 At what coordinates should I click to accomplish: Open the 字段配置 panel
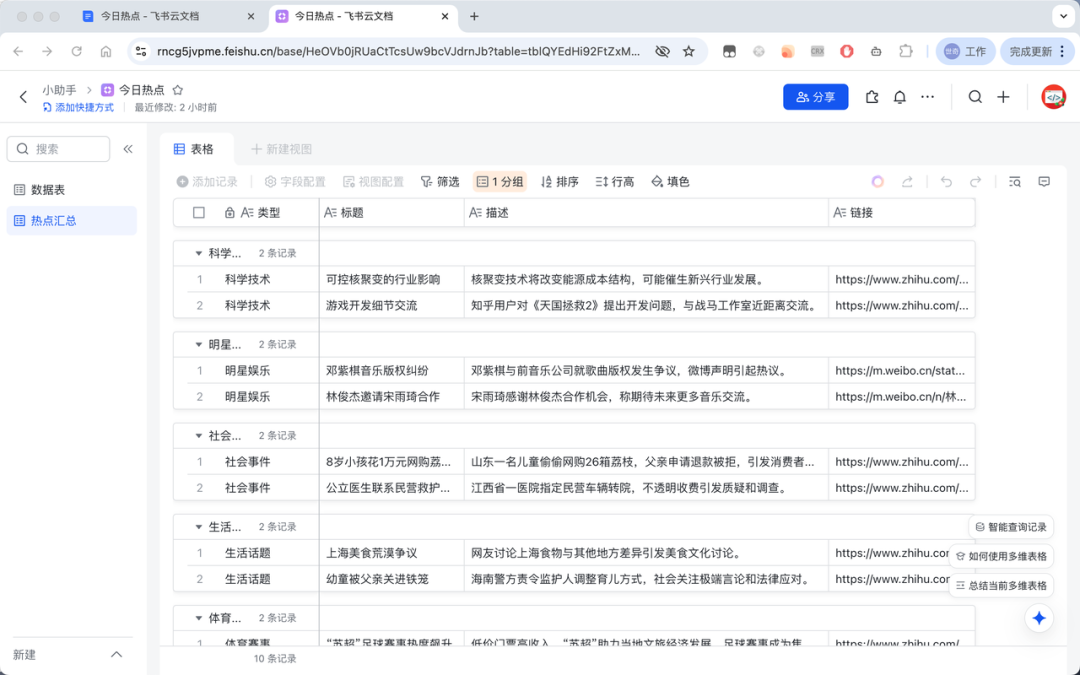[298, 181]
